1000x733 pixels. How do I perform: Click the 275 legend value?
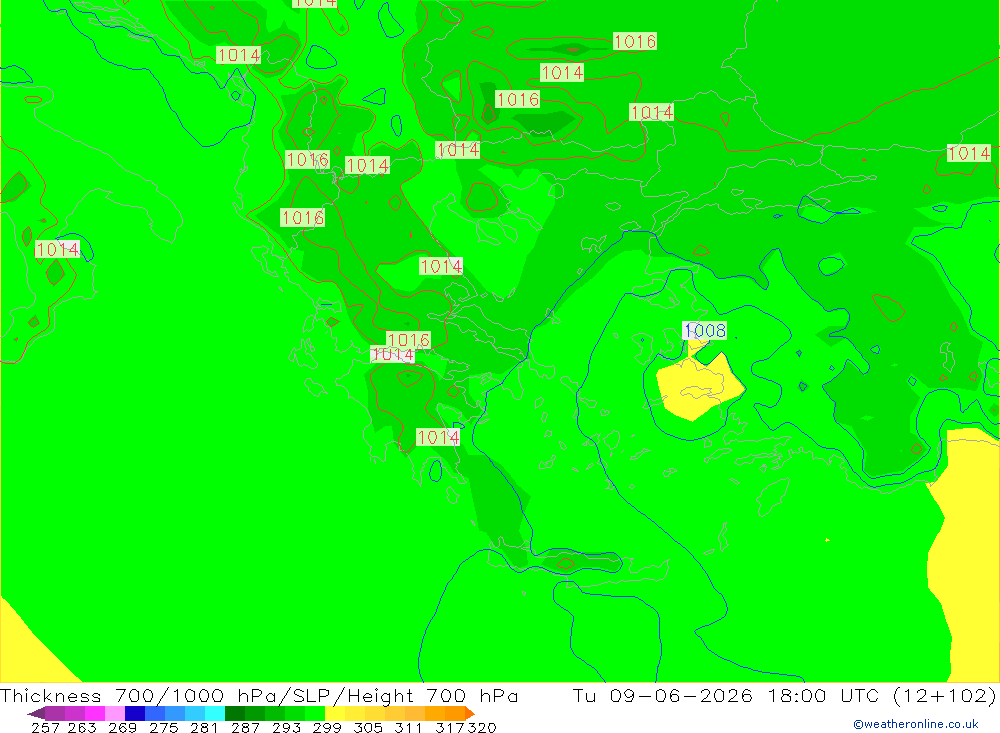[163, 727]
